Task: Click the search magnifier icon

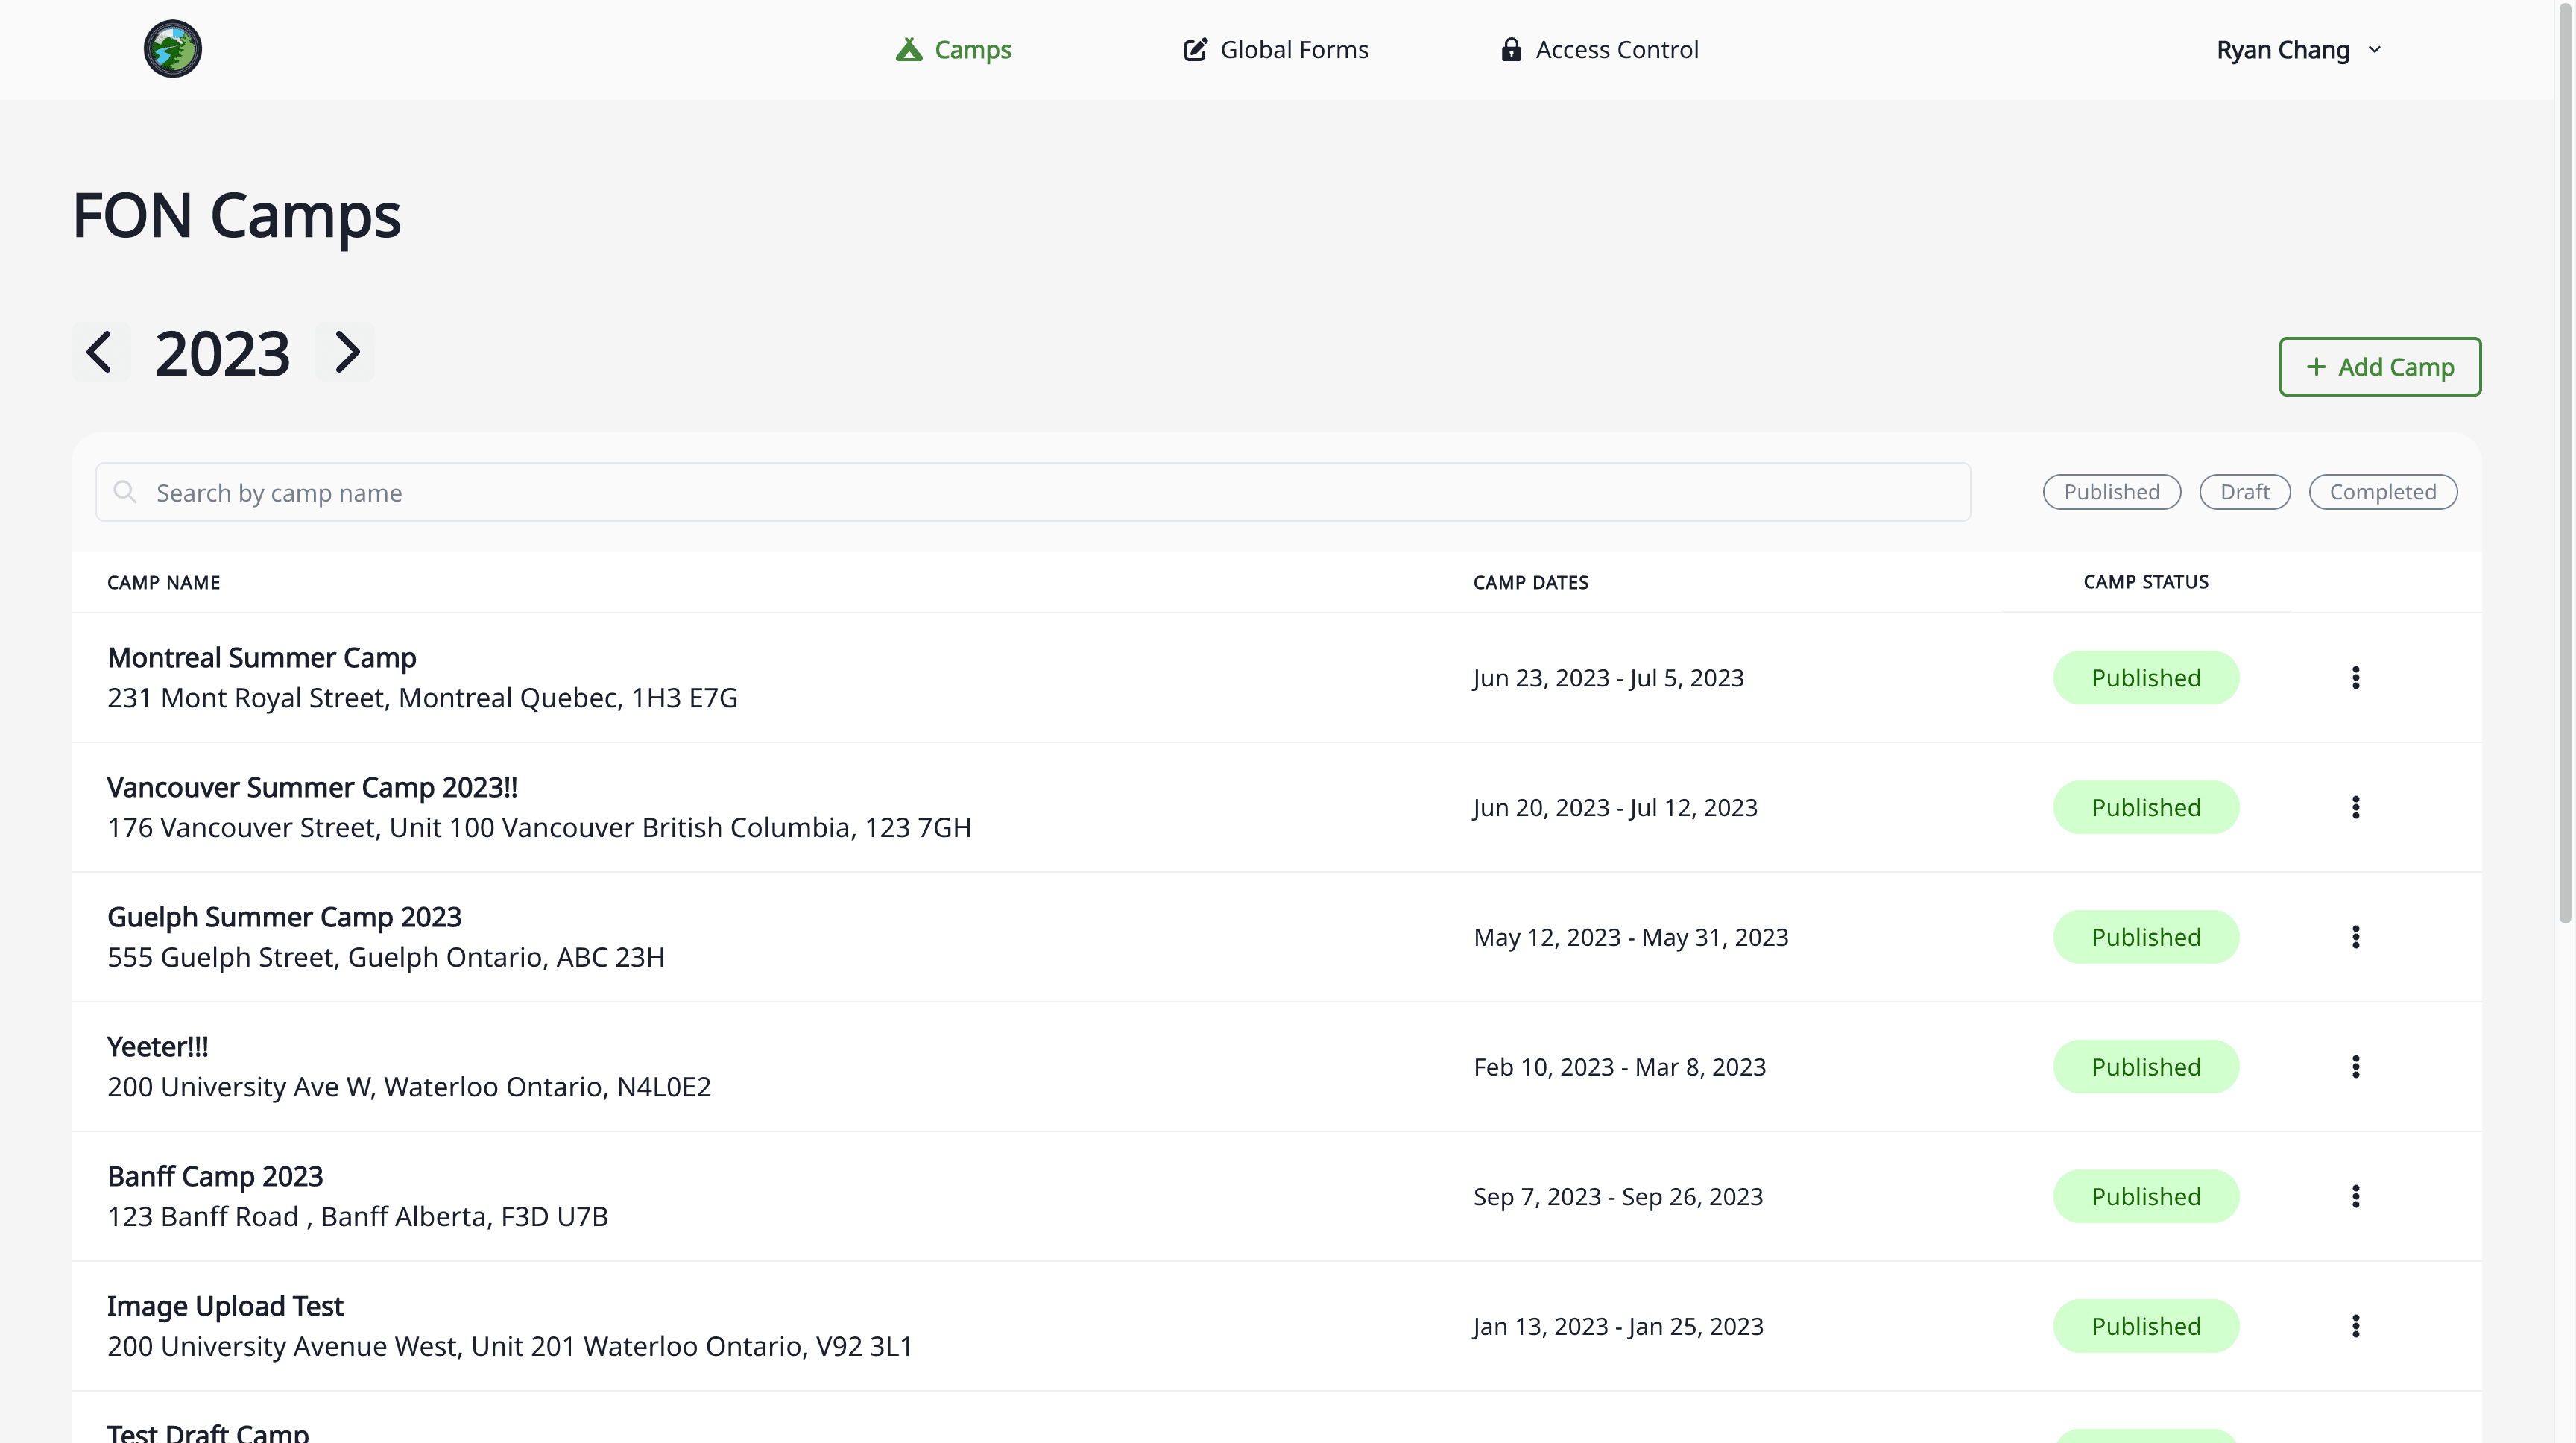Action: tap(125, 492)
